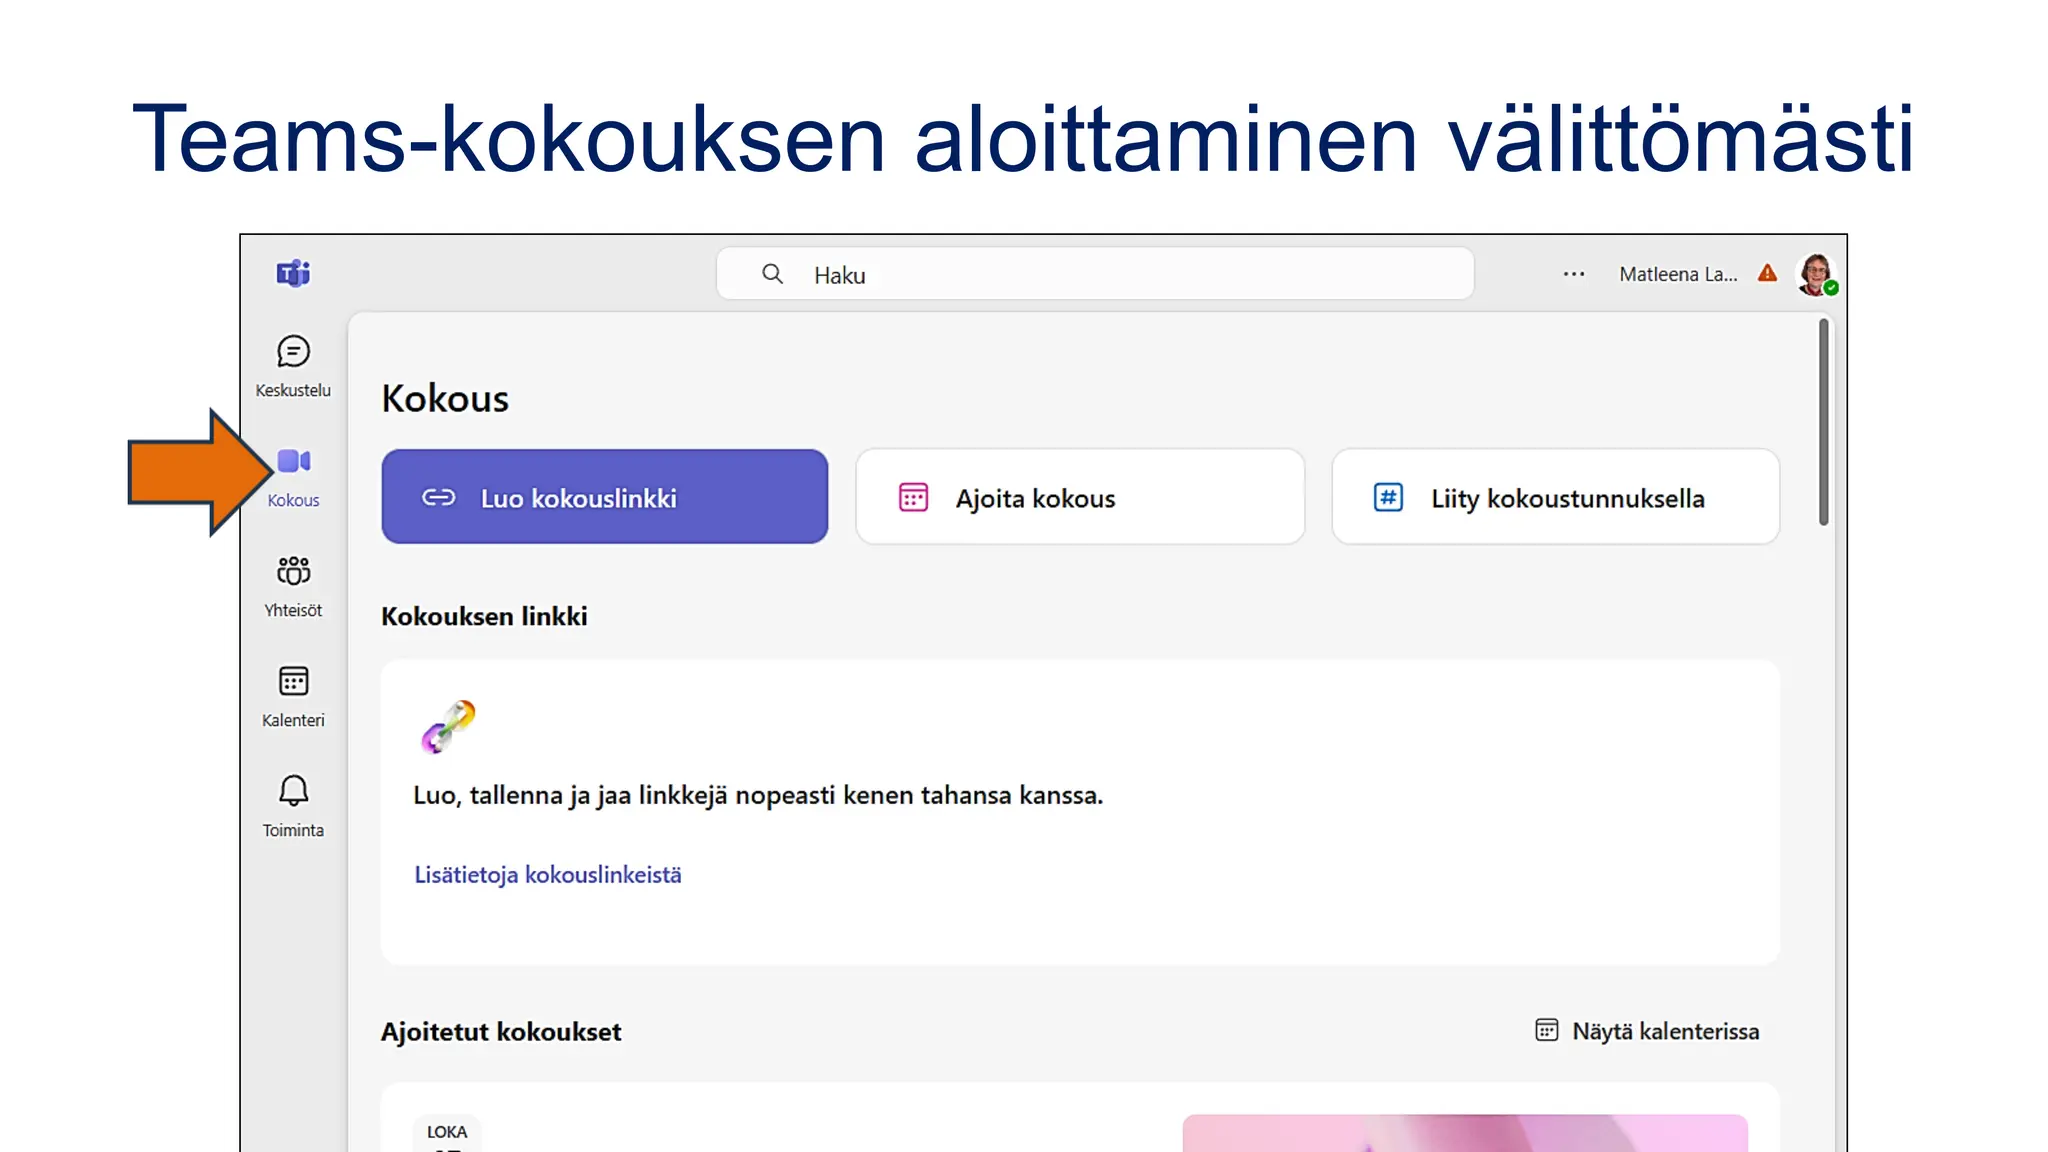Click the Haku search field
Viewport: 2048px width, 1152px height.
1095,274
